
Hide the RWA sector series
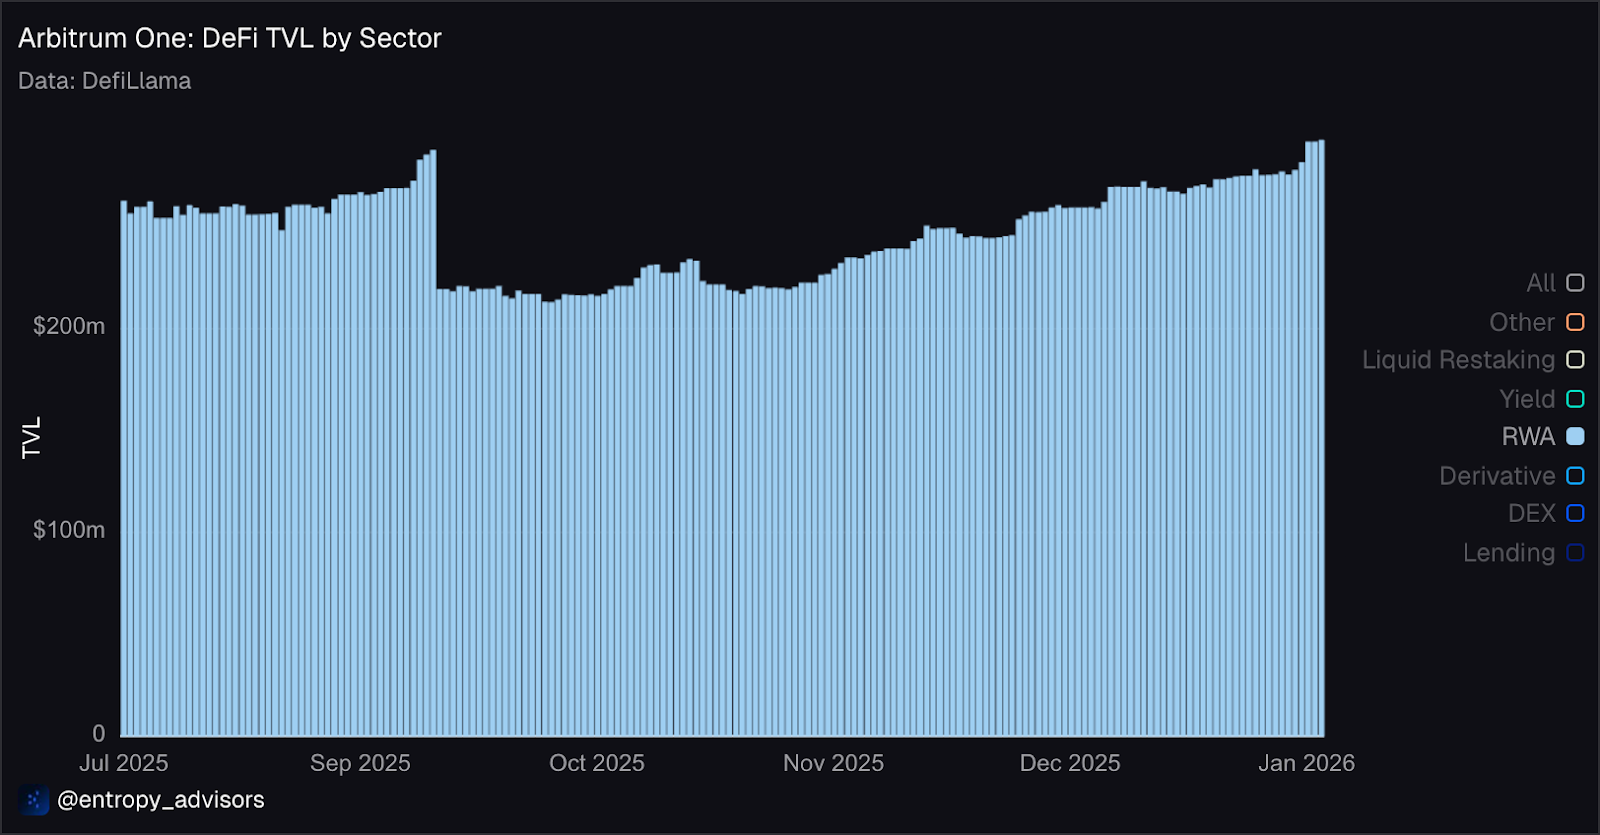[x=1575, y=437]
